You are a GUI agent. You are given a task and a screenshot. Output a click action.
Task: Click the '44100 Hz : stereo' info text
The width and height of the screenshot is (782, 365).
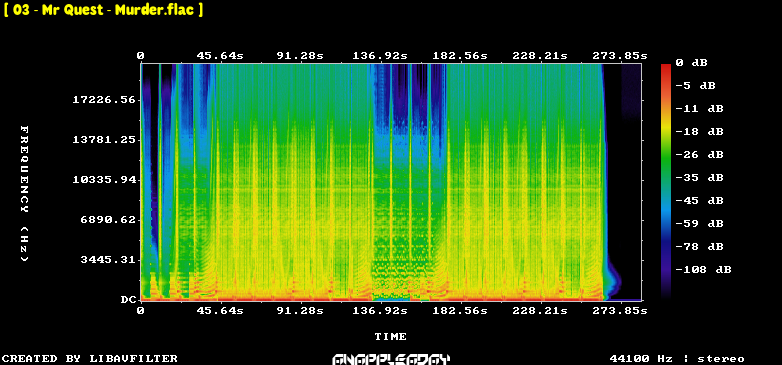click(677, 359)
